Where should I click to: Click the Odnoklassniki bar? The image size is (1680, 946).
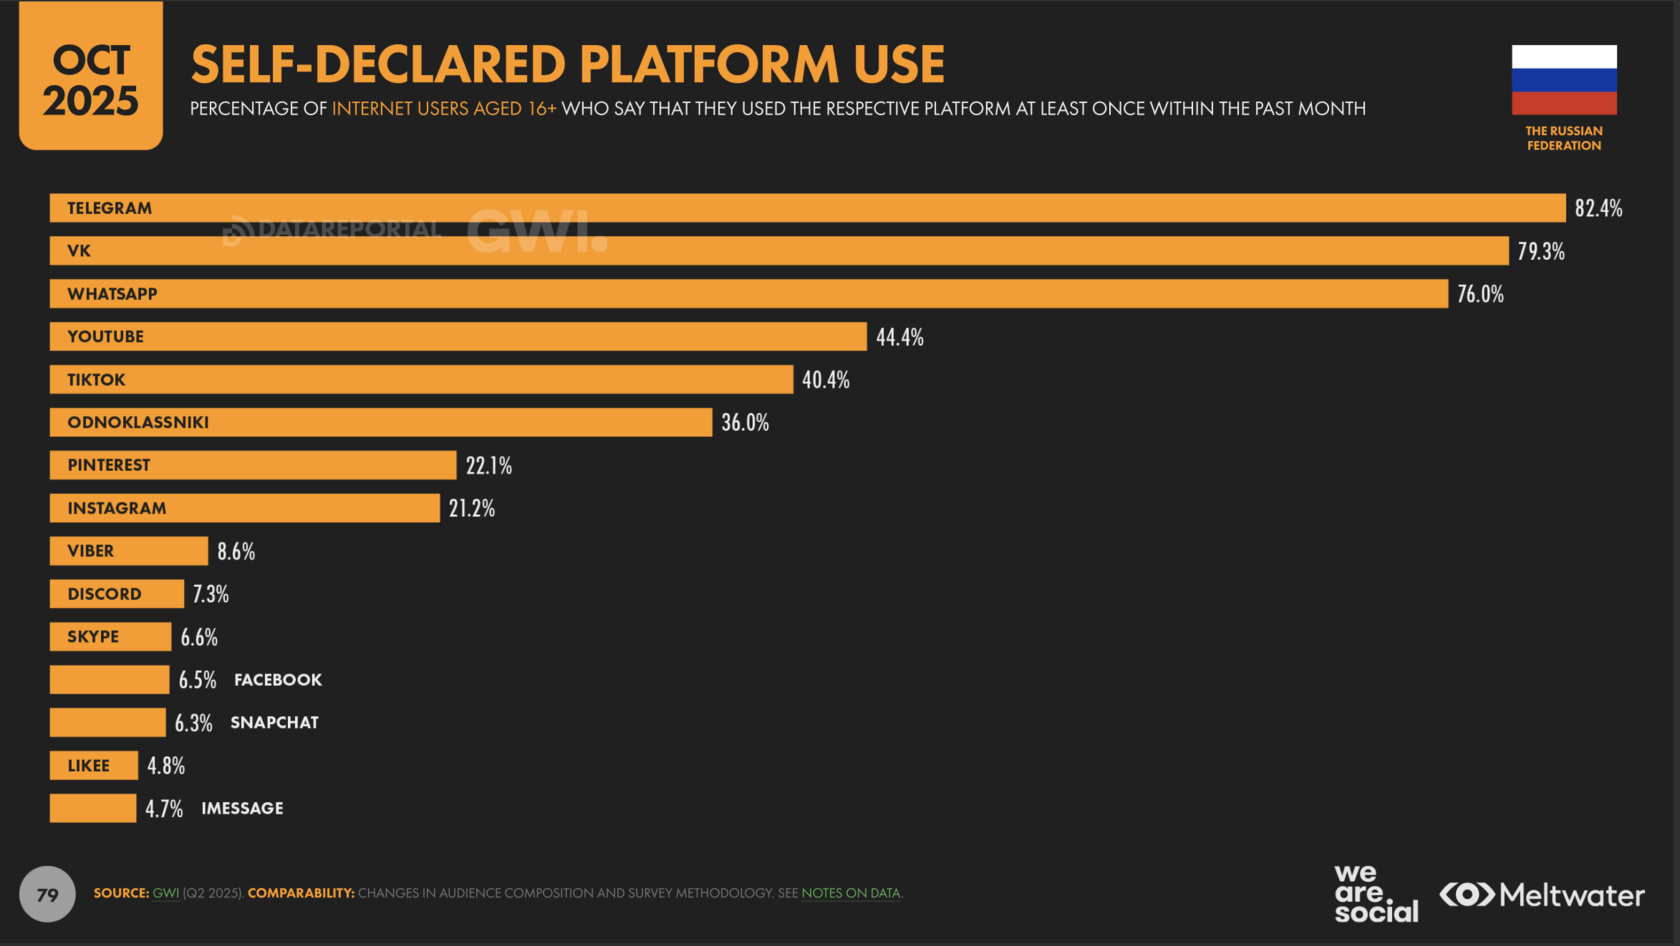point(381,423)
